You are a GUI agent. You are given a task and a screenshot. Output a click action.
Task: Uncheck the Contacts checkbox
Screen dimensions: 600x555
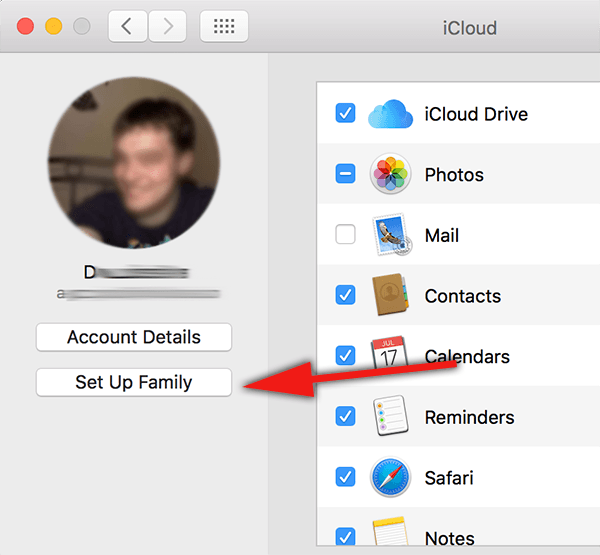(x=345, y=295)
